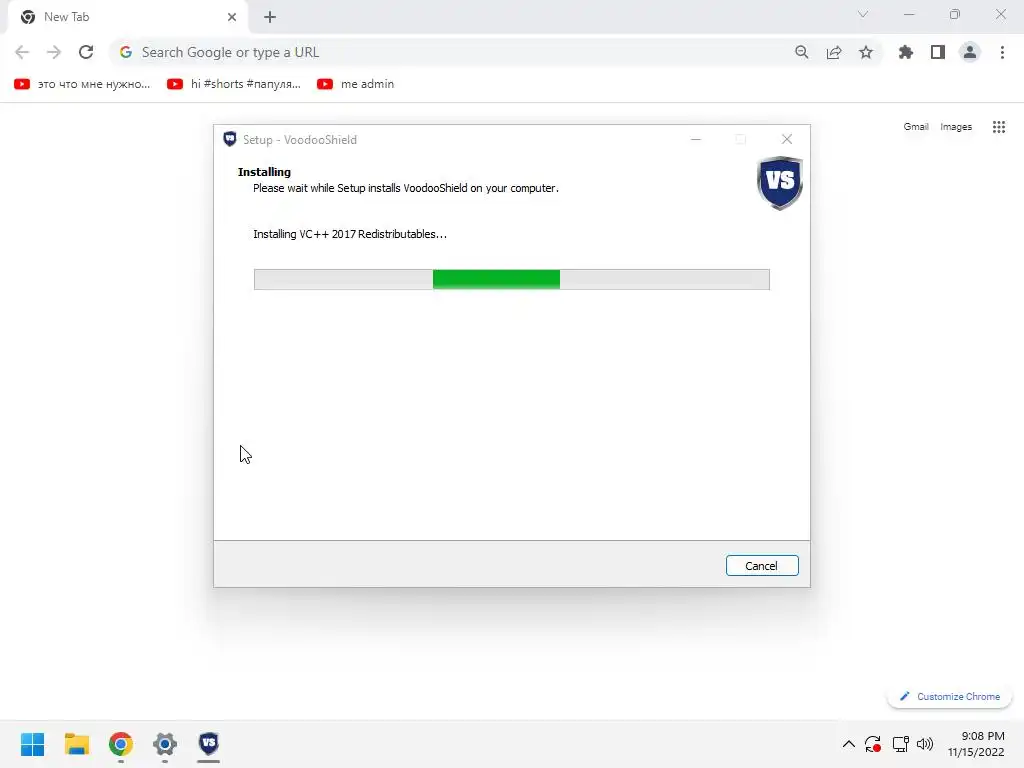The image size is (1024, 768).
Task: Open the 'это что мне нужно' bookmark
Action: (82, 84)
